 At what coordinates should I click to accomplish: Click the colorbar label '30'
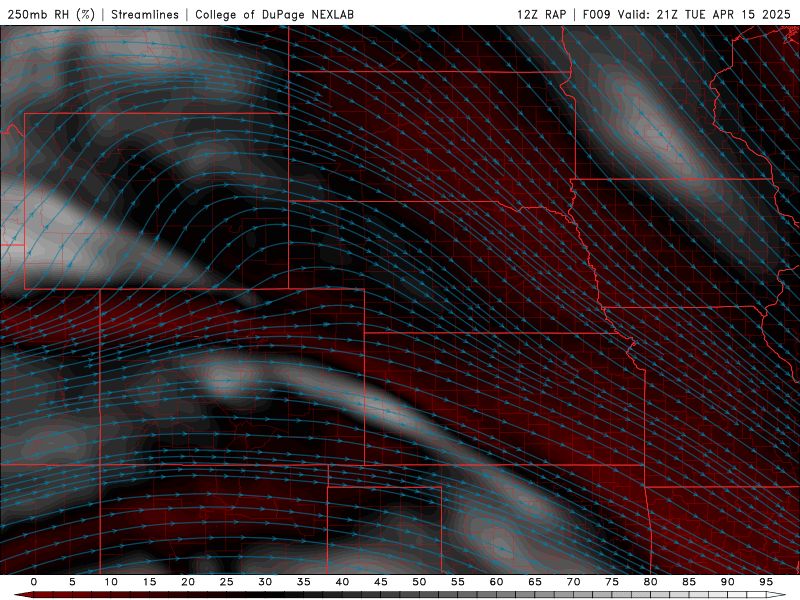pos(265,582)
